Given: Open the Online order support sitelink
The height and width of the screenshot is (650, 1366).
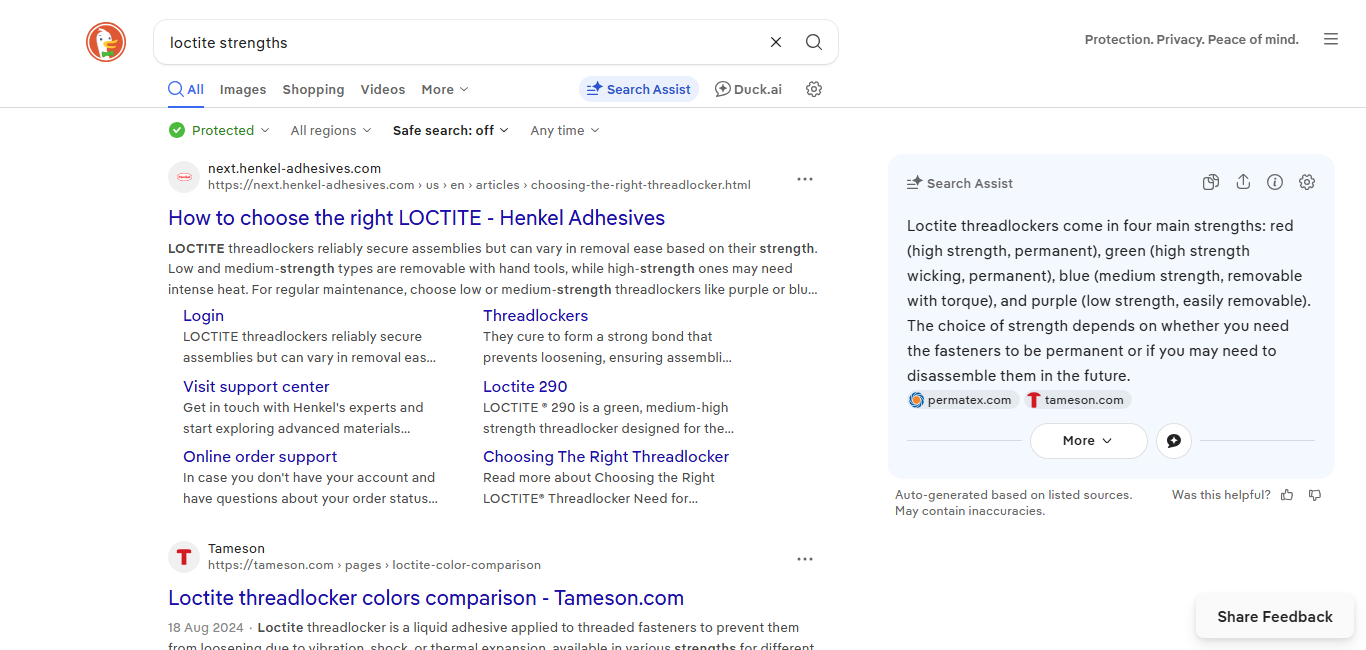Looking at the screenshot, I should (x=260, y=457).
